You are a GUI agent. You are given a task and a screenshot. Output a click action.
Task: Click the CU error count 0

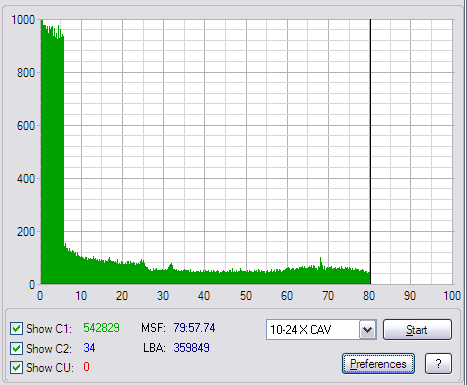(86, 367)
